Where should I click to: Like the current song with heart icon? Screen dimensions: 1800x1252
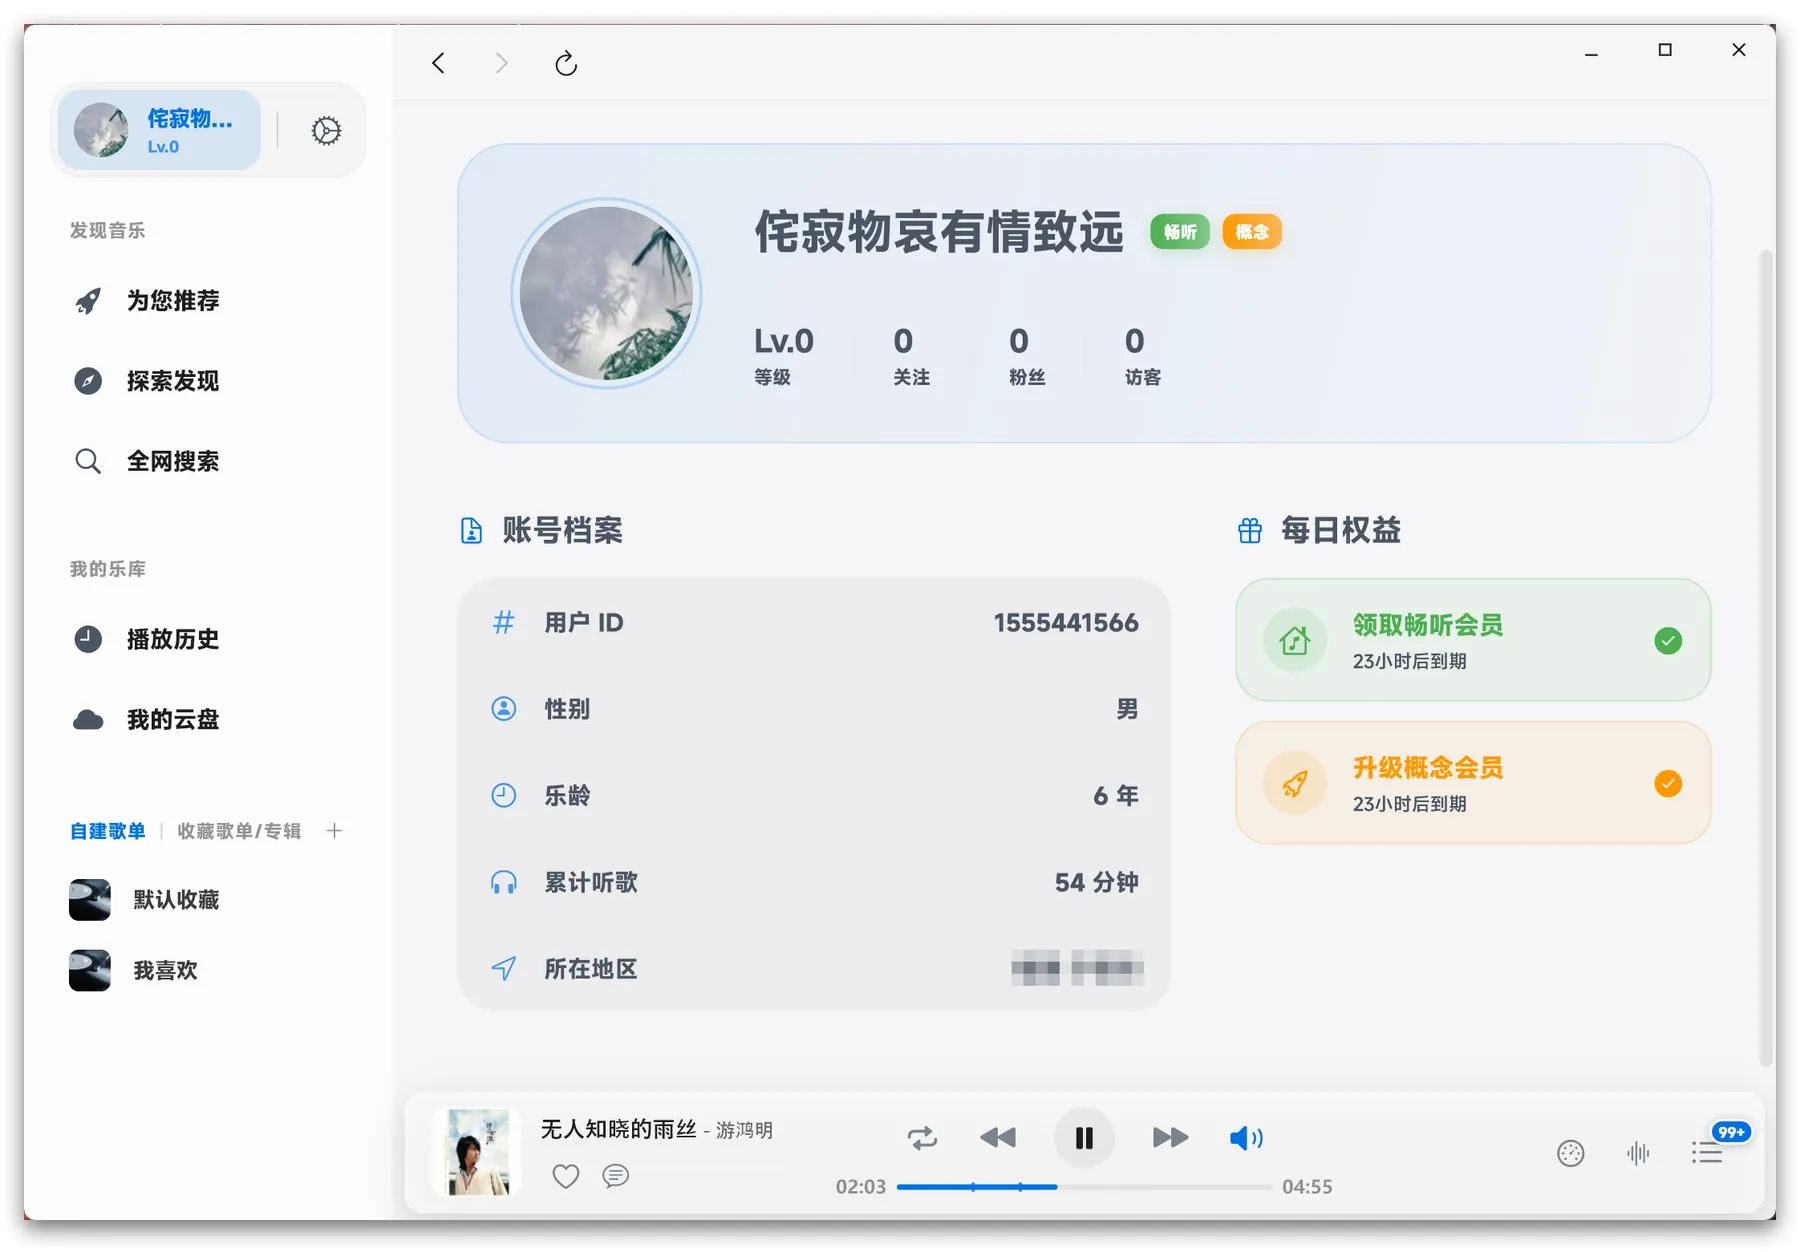point(566,1176)
